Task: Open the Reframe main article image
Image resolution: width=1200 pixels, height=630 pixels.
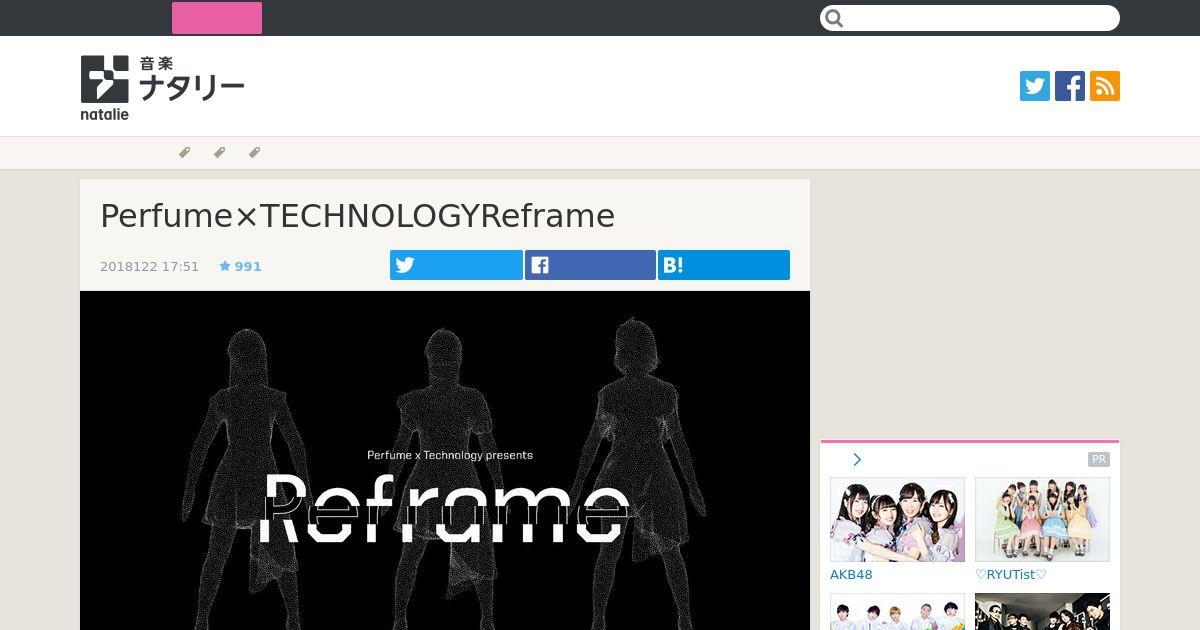Action: tap(445, 460)
